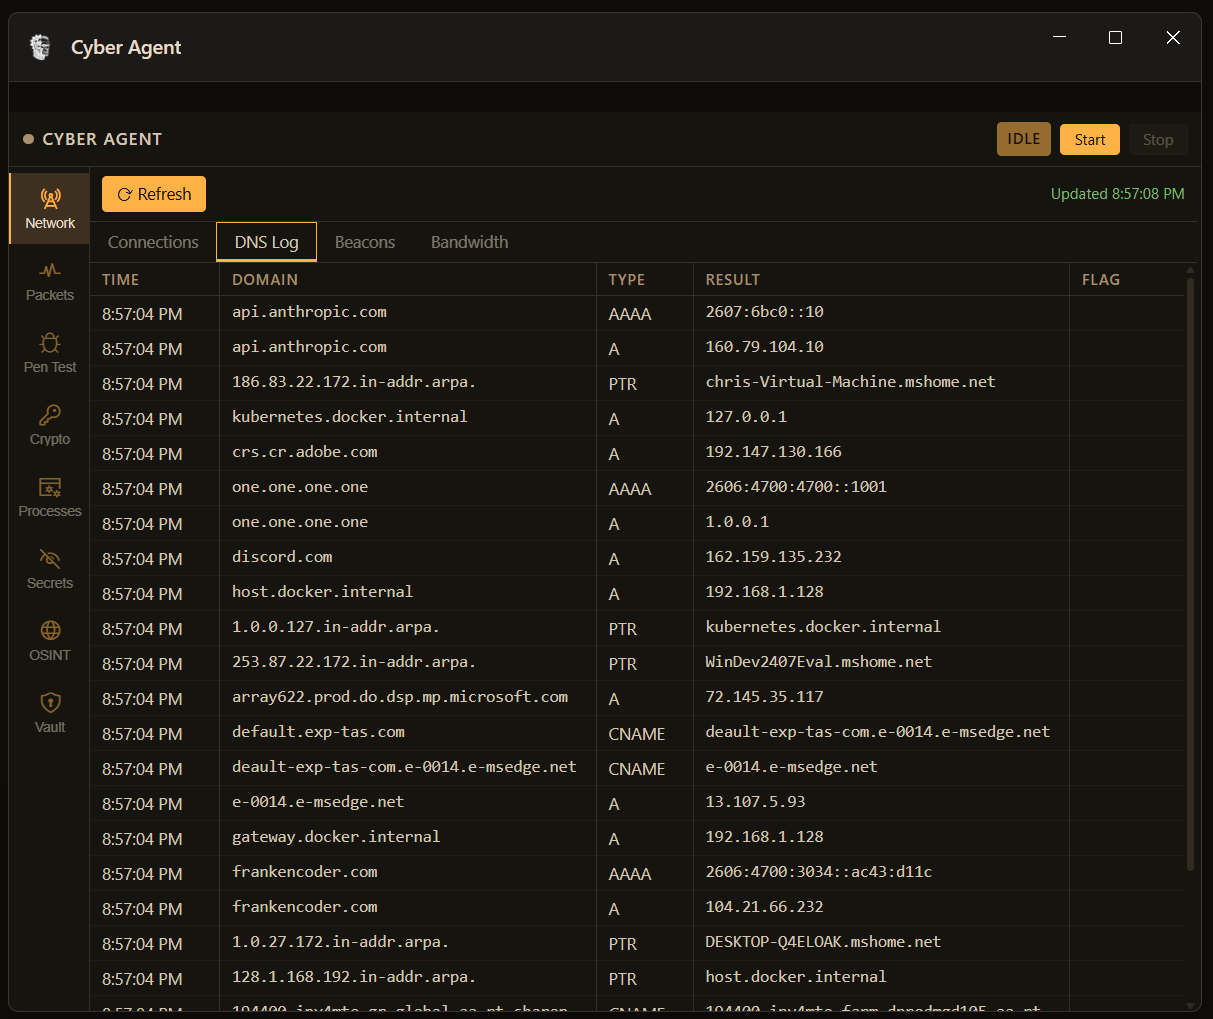Select result 104.21.66.232

click(765, 907)
